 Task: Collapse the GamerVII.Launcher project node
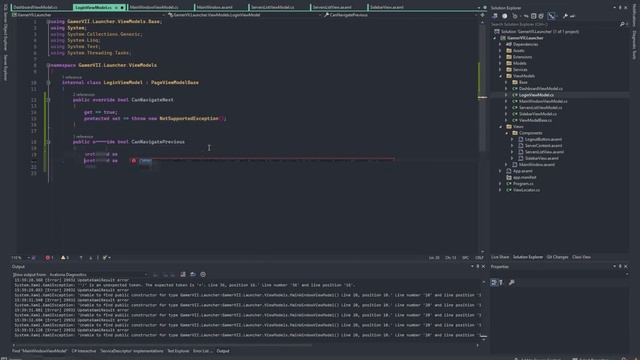pyautogui.click(x=495, y=38)
